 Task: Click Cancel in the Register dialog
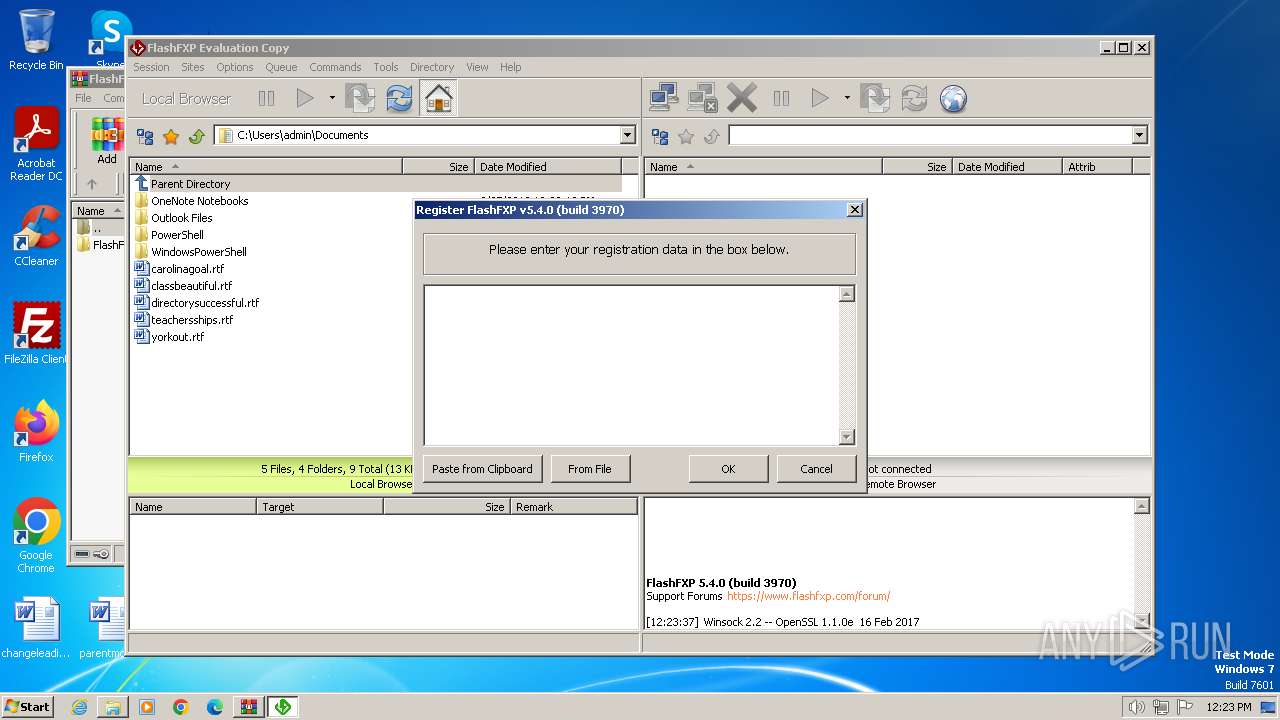[x=816, y=469]
